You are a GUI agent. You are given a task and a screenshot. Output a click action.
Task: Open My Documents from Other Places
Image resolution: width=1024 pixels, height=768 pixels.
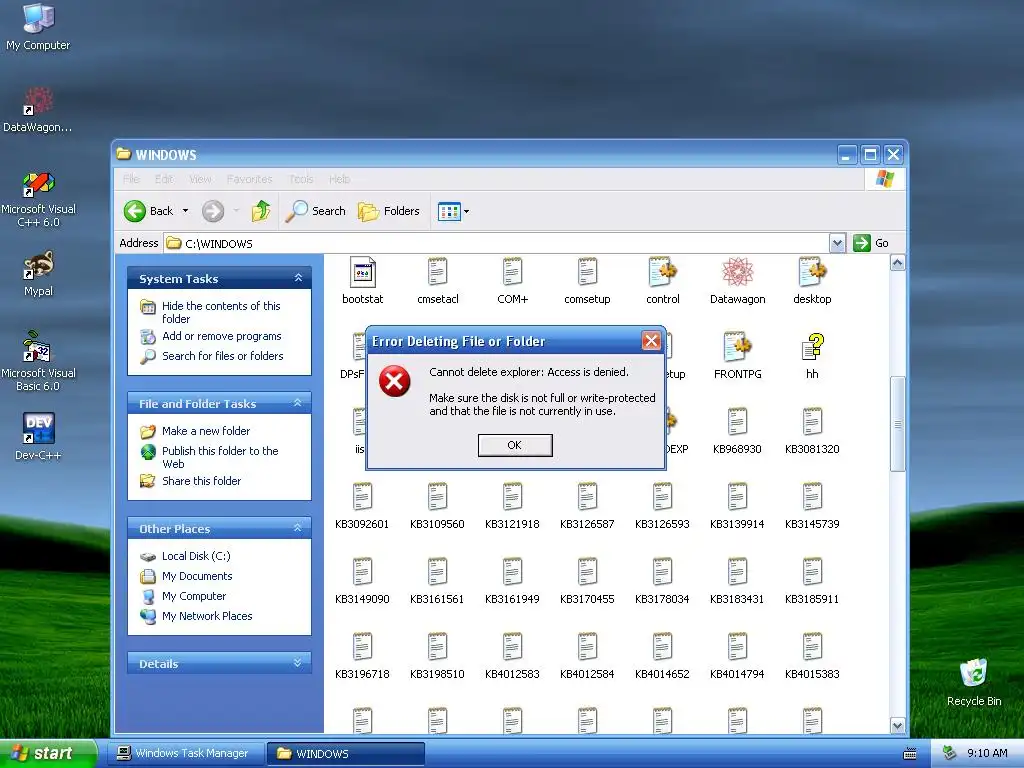point(197,576)
